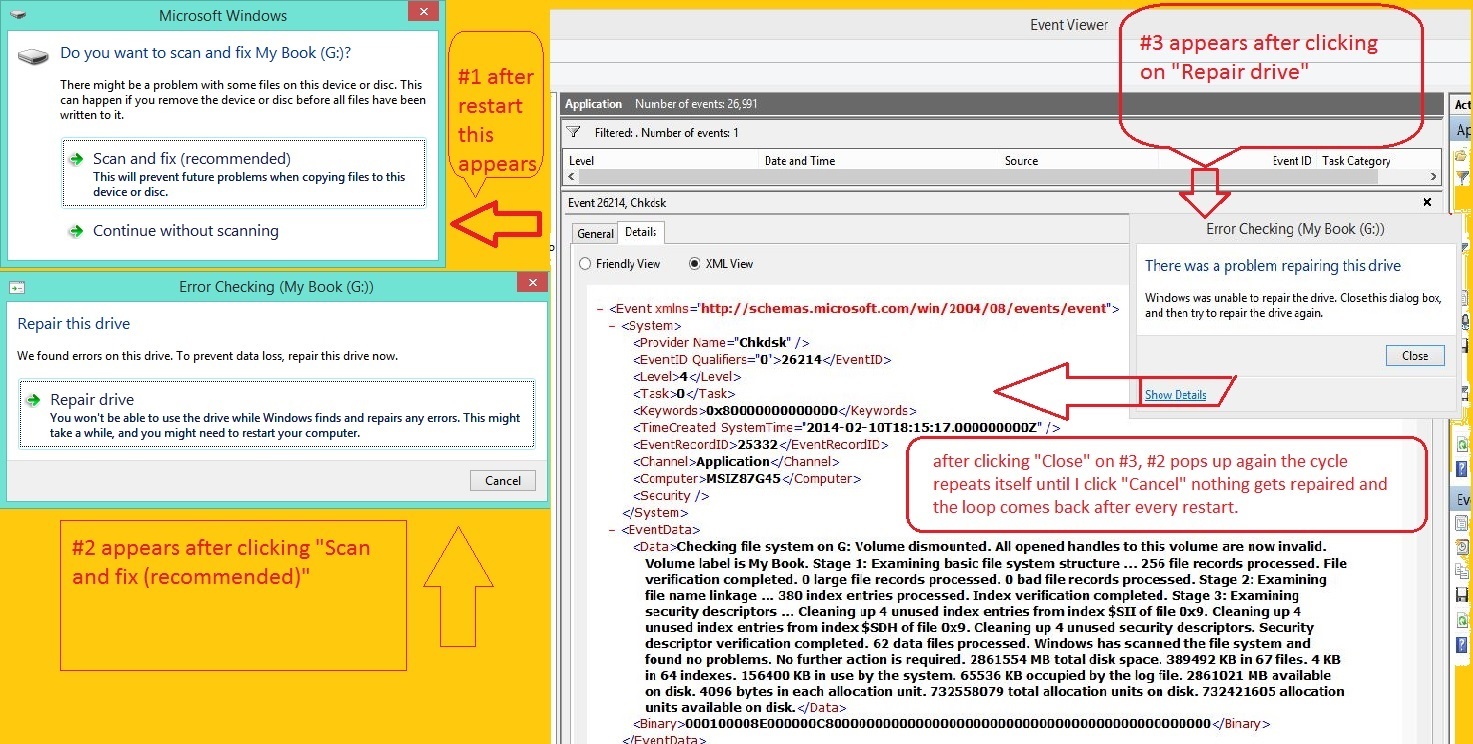Viewport: 1473px width, 744px height.
Task: Switch to the Details tab
Action: coord(640,232)
